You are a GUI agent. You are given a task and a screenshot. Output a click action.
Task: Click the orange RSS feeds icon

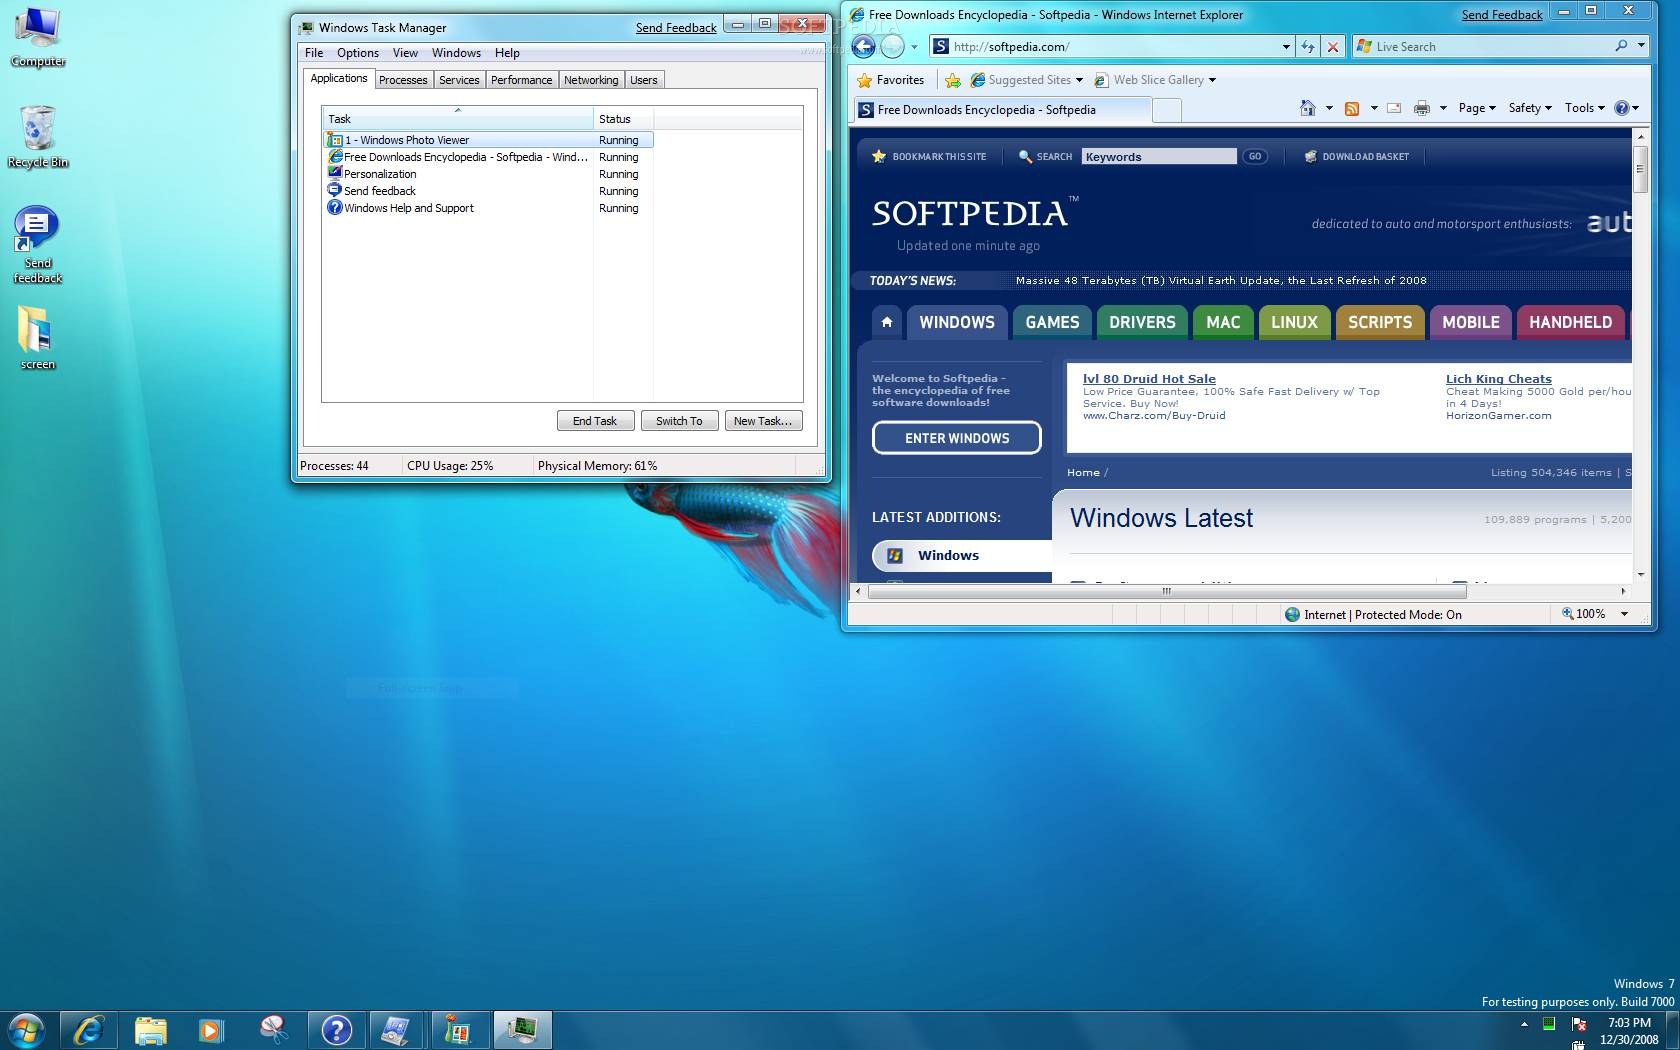click(x=1351, y=108)
